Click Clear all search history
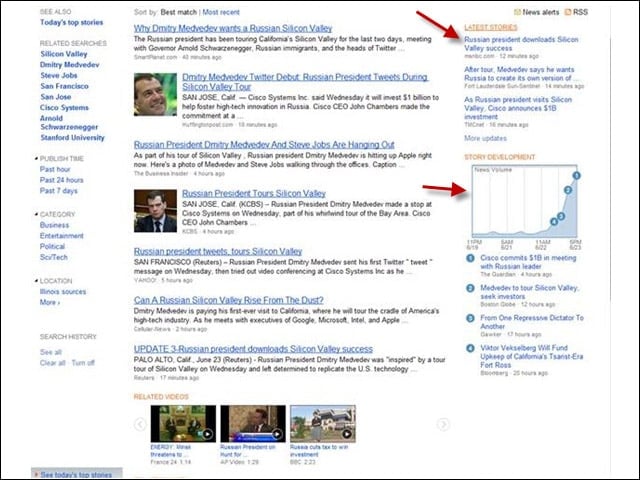Screen dimensions: 640x480 52,363
